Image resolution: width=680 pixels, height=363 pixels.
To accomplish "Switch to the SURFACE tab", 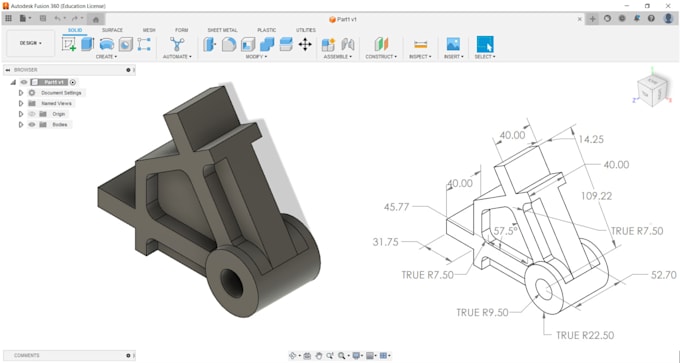I will [112, 30].
